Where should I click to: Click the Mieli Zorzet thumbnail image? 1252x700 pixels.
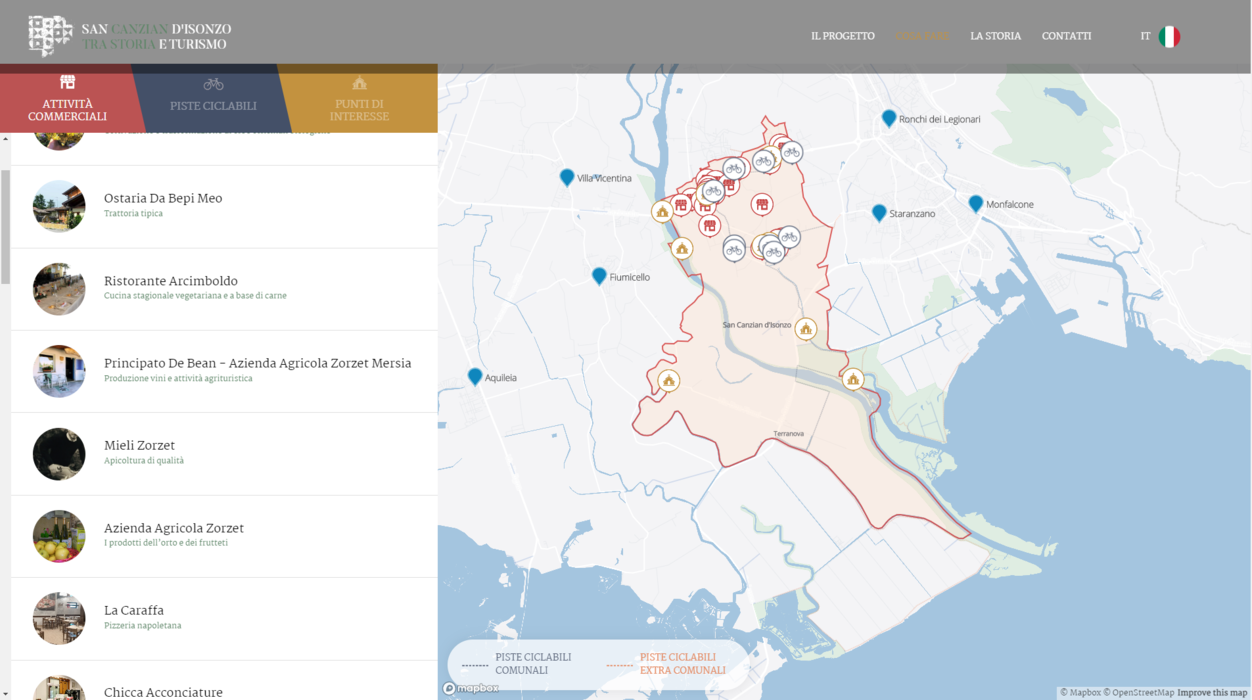(x=59, y=454)
